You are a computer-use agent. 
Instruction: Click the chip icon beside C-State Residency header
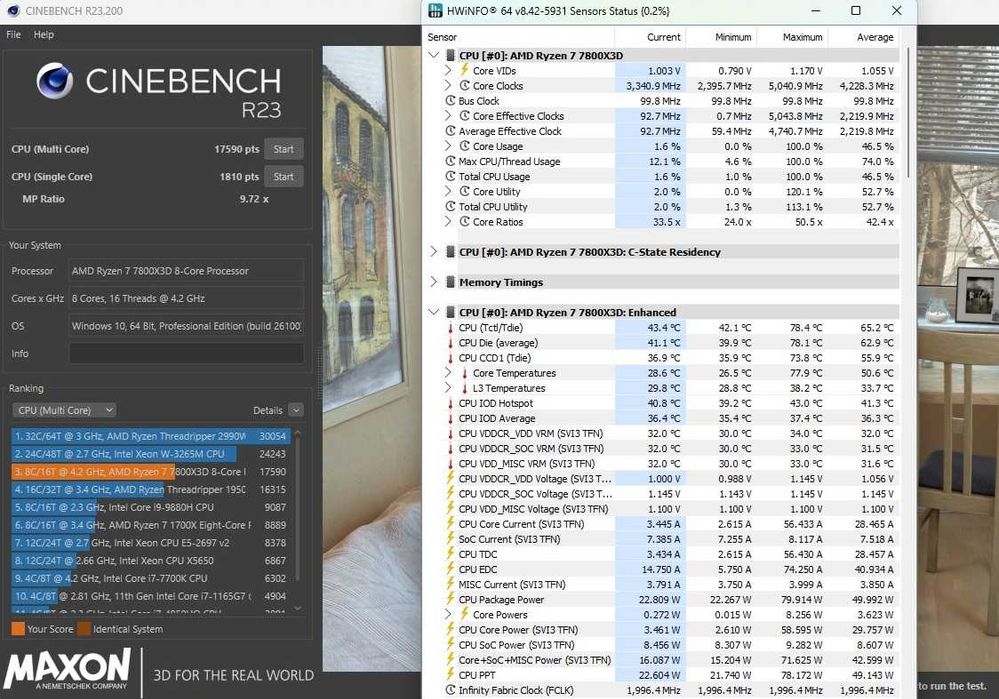450,252
